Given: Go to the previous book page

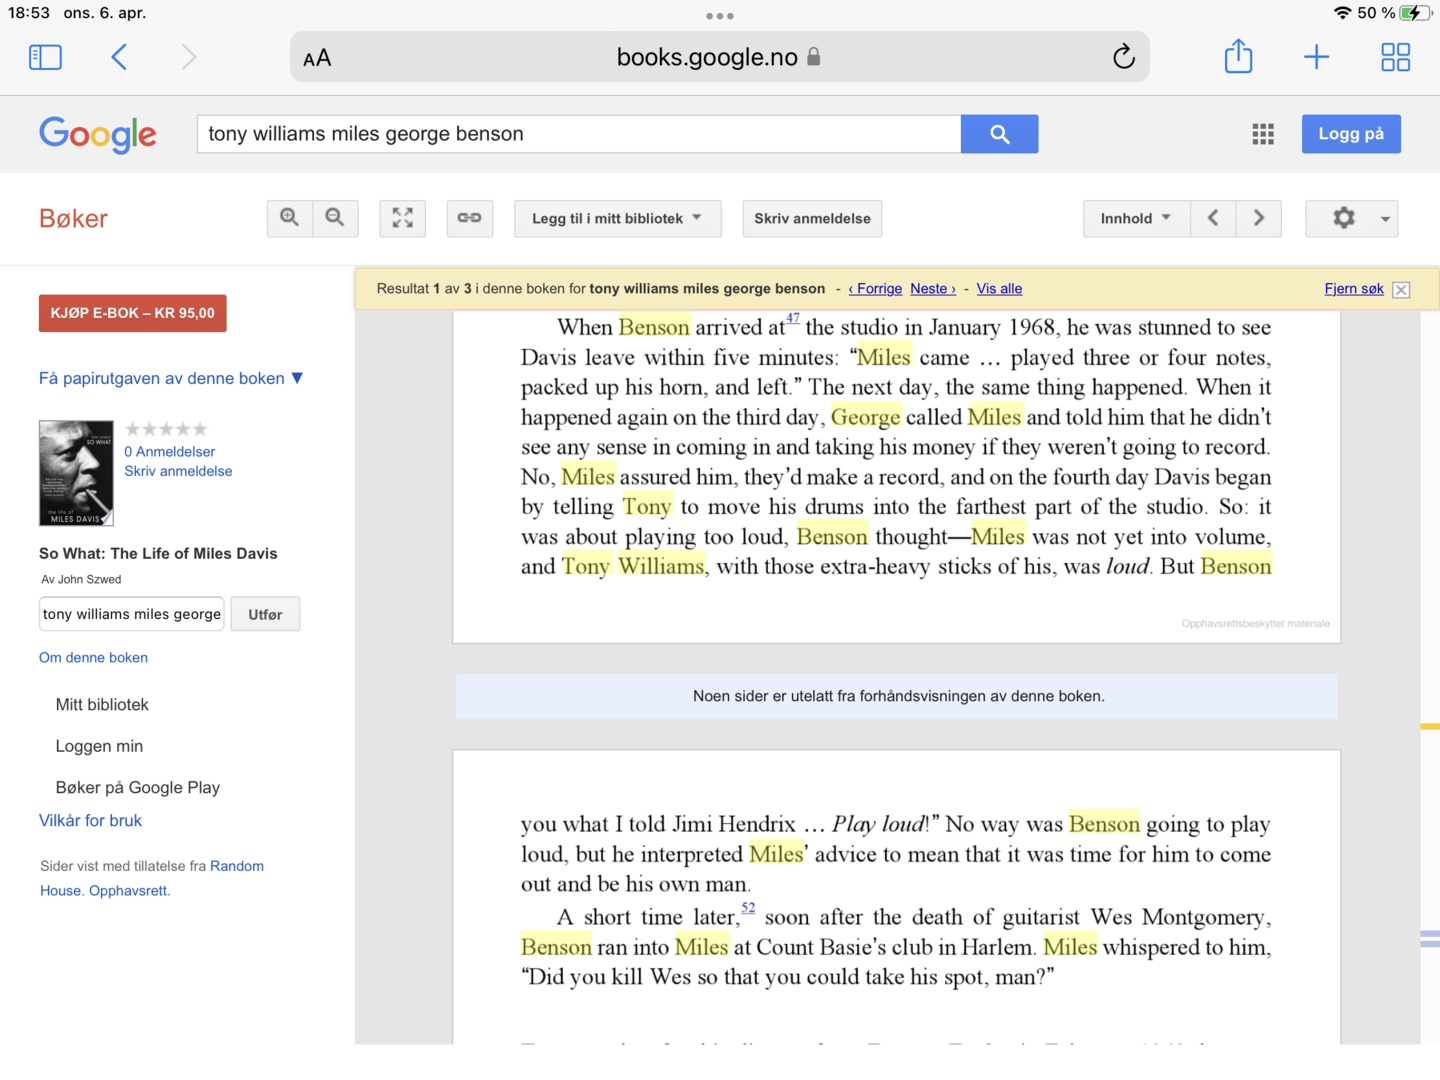Looking at the screenshot, I should (x=1213, y=218).
